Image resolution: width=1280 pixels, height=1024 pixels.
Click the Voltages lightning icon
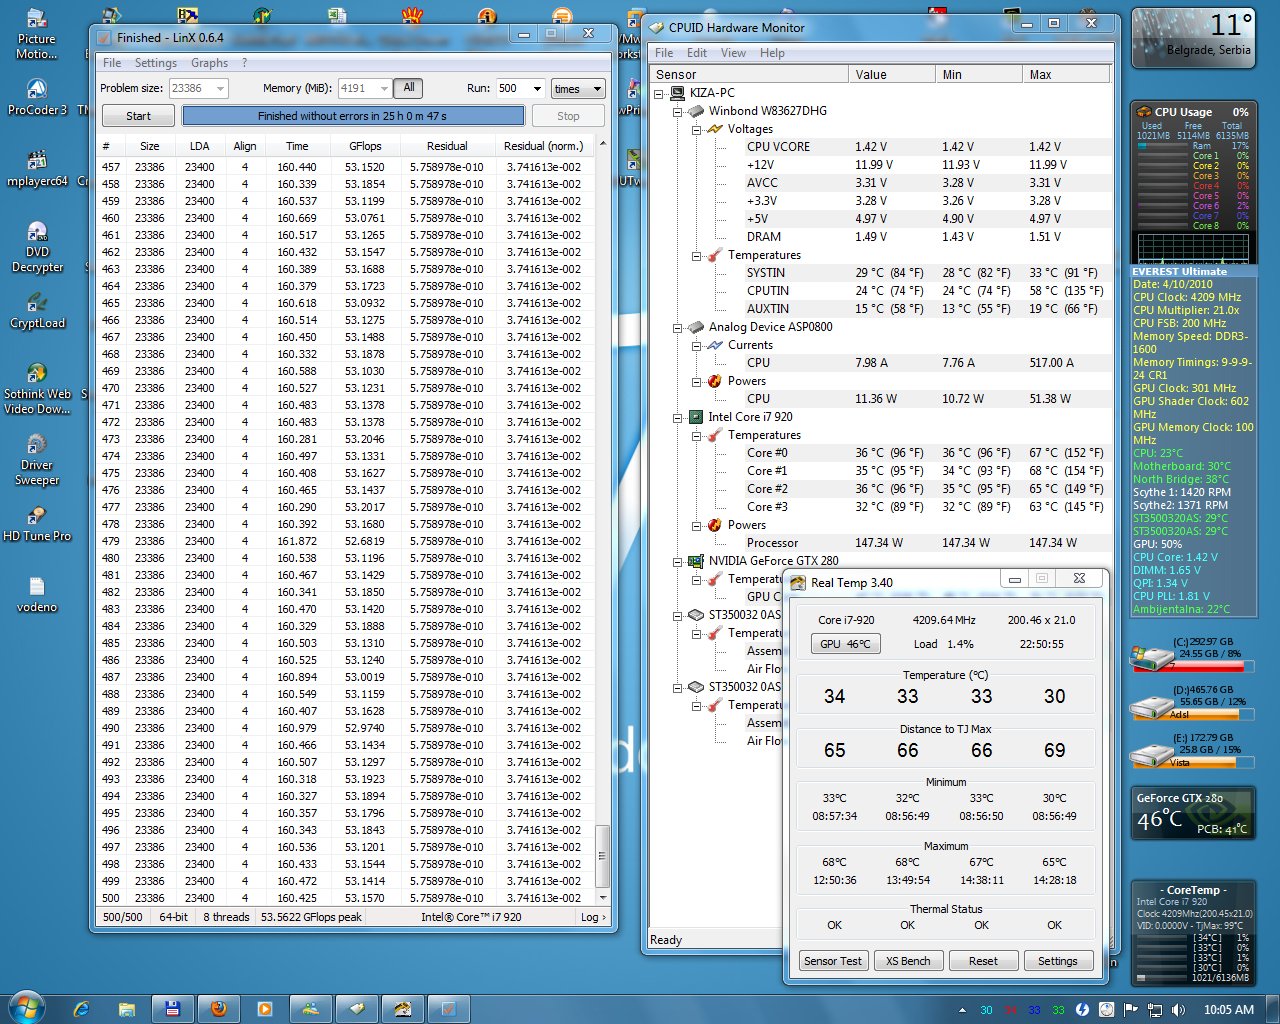click(715, 129)
